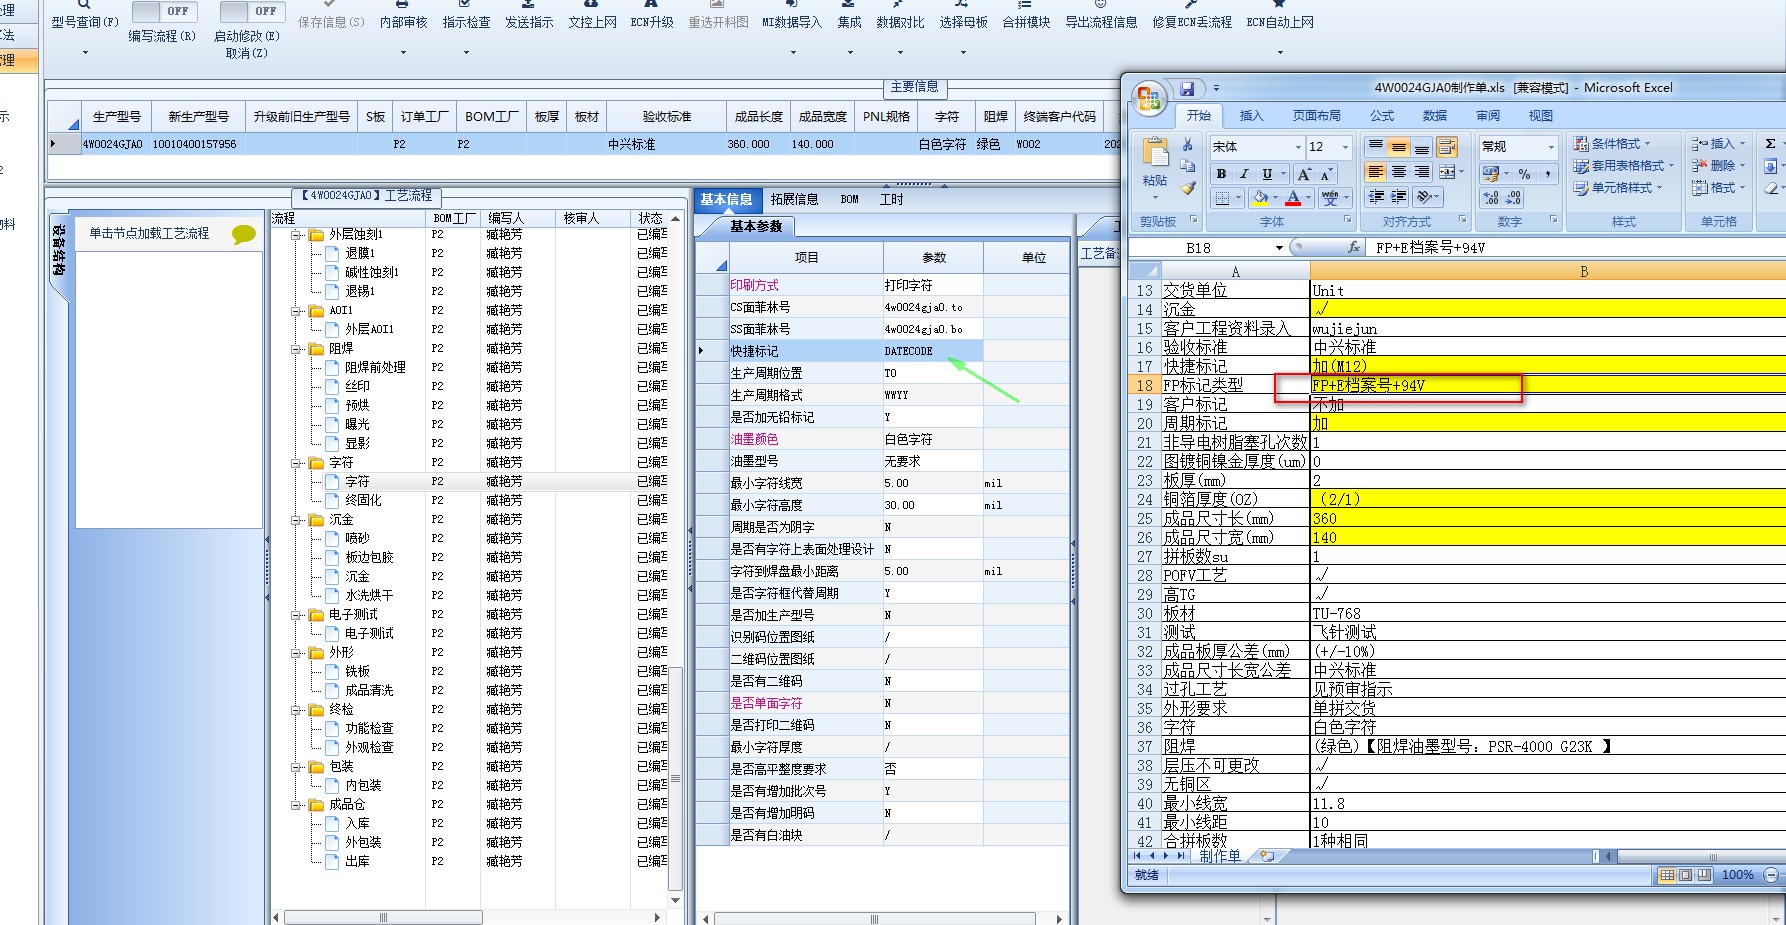Screen dimensions: 1786x925
Task: Apply percent style in Excel number group
Action: [1524, 173]
